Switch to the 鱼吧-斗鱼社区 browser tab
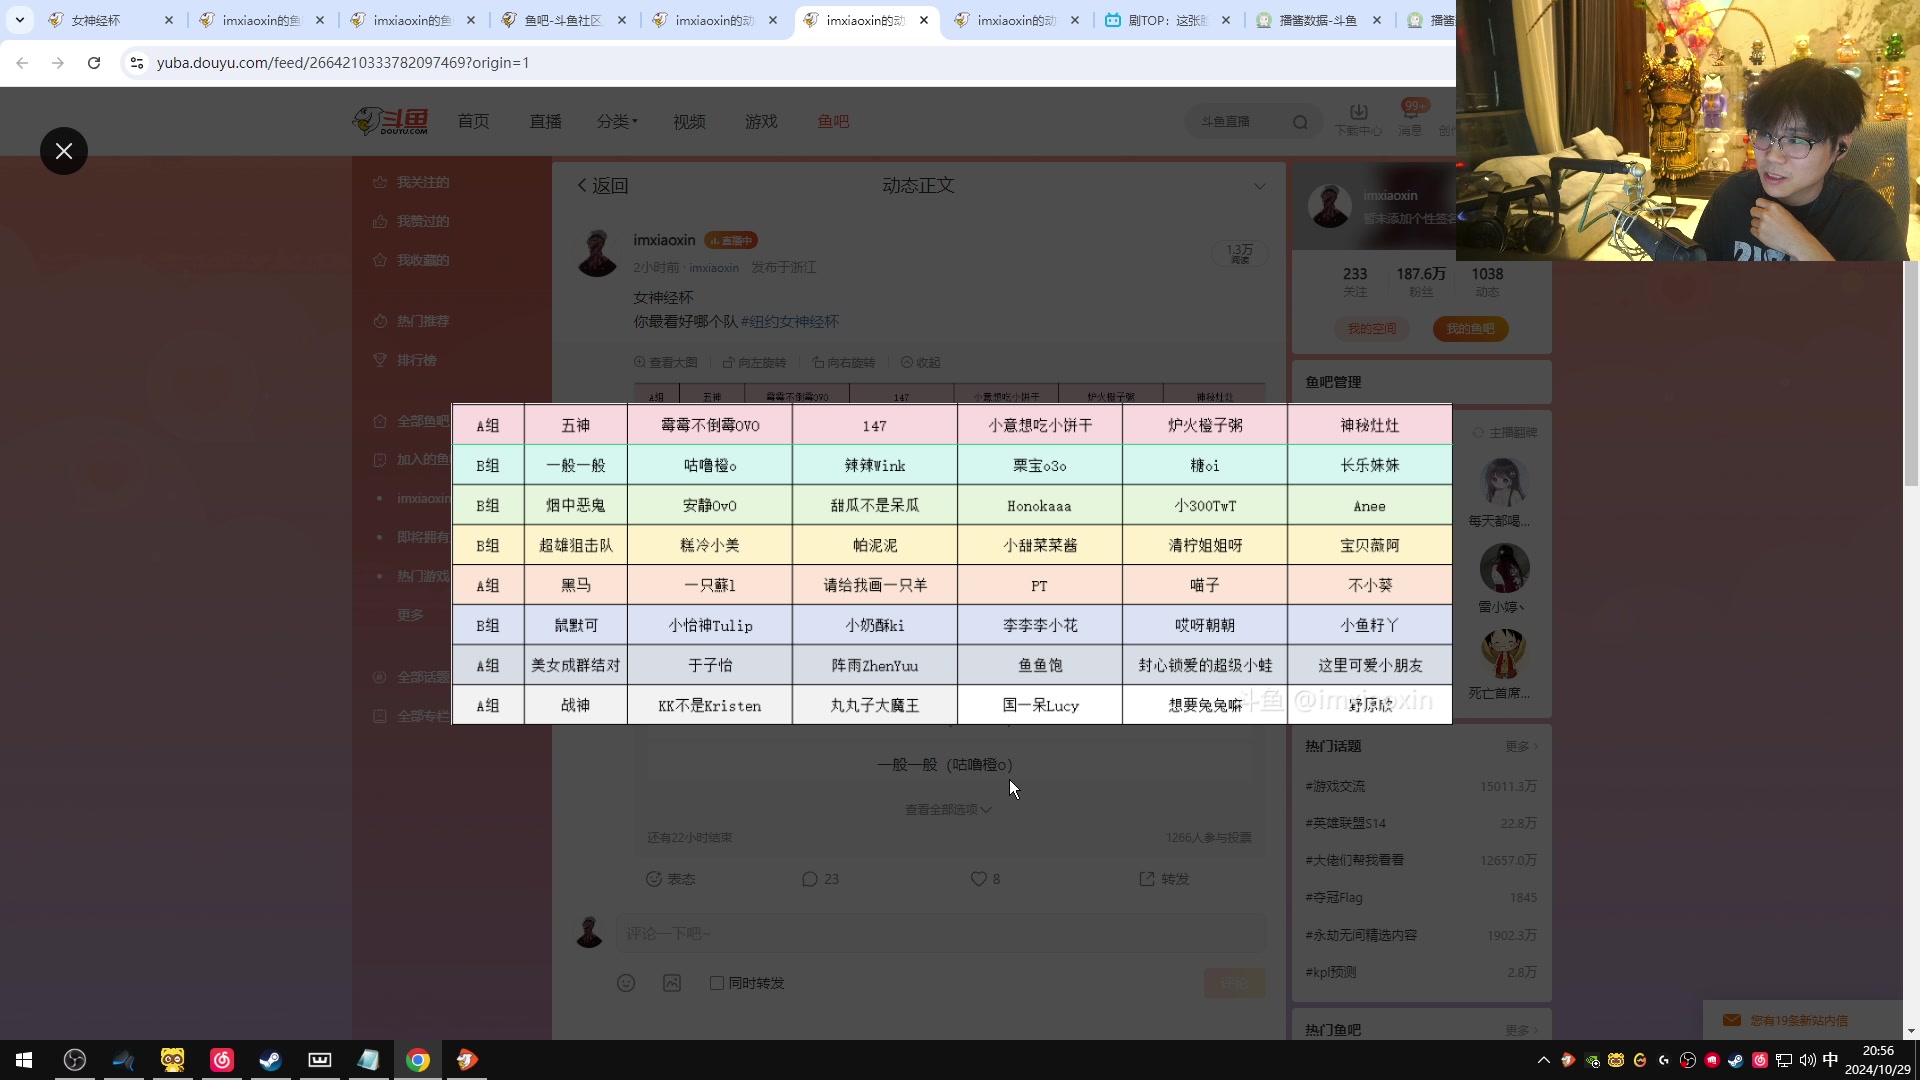Viewport: 1920px width, 1080px height. [564, 20]
